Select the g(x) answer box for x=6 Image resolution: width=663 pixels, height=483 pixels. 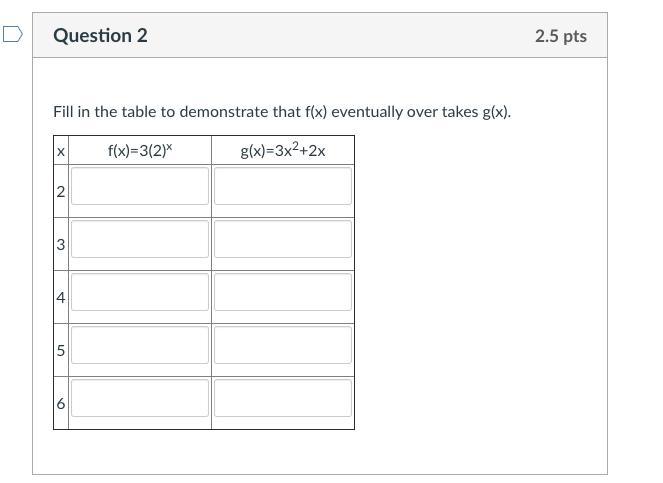click(x=283, y=398)
